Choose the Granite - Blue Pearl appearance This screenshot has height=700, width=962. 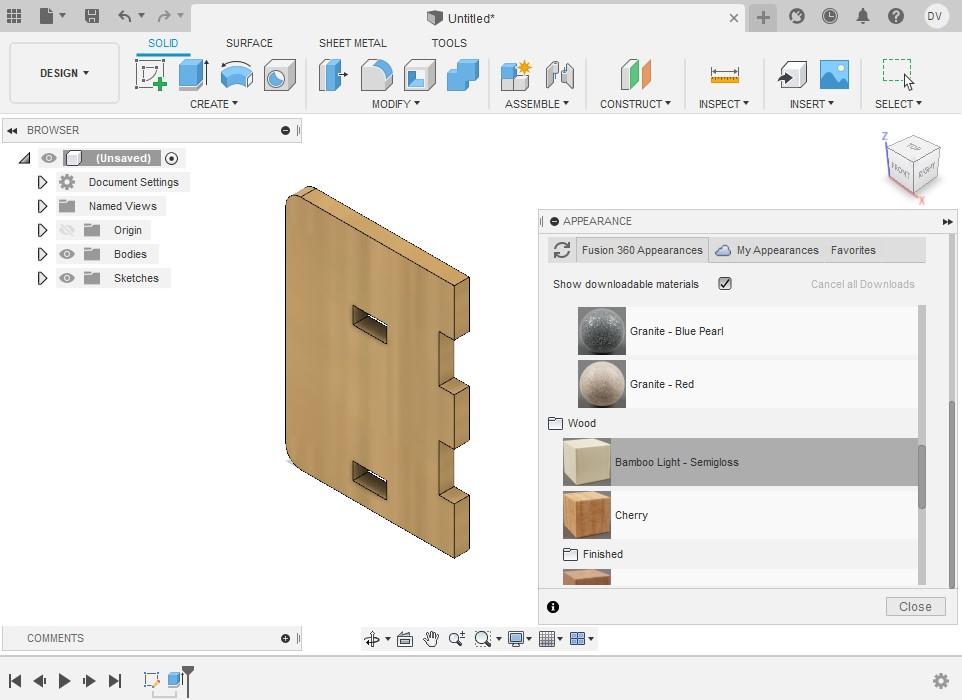click(747, 331)
